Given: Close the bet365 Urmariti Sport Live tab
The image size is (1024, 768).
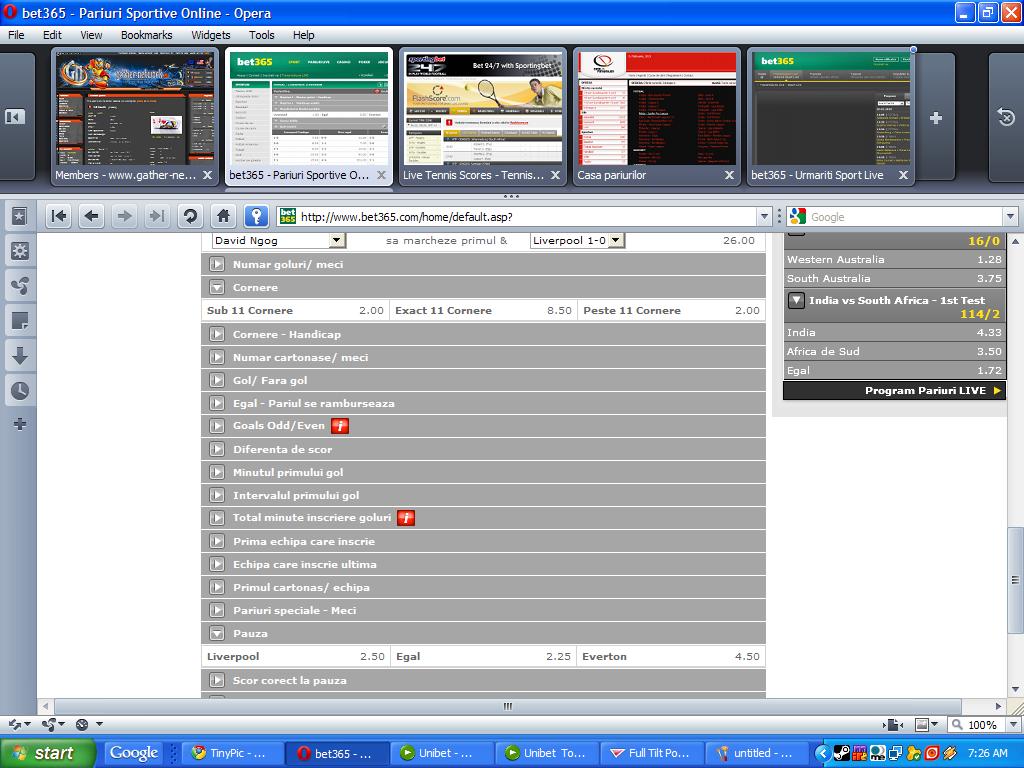Looking at the screenshot, I should pyautogui.click(x=903, y=175).
